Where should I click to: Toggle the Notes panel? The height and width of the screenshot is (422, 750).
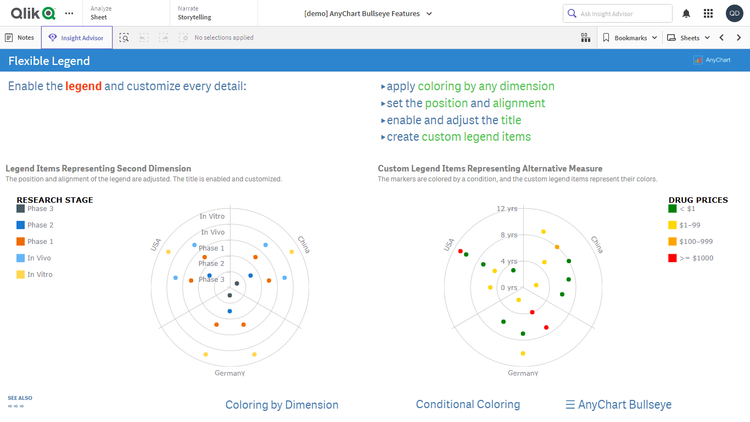click(x=20, y=37)
